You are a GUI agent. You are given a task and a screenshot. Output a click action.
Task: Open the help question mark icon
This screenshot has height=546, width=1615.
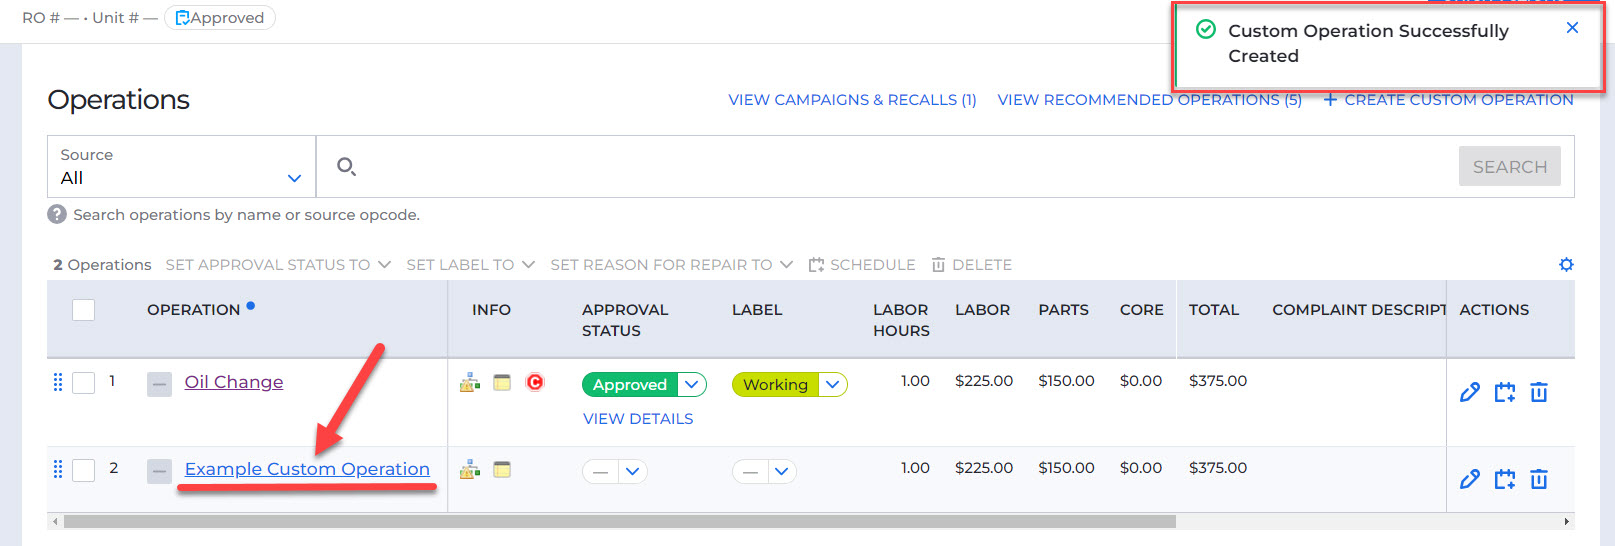[57, 214]
